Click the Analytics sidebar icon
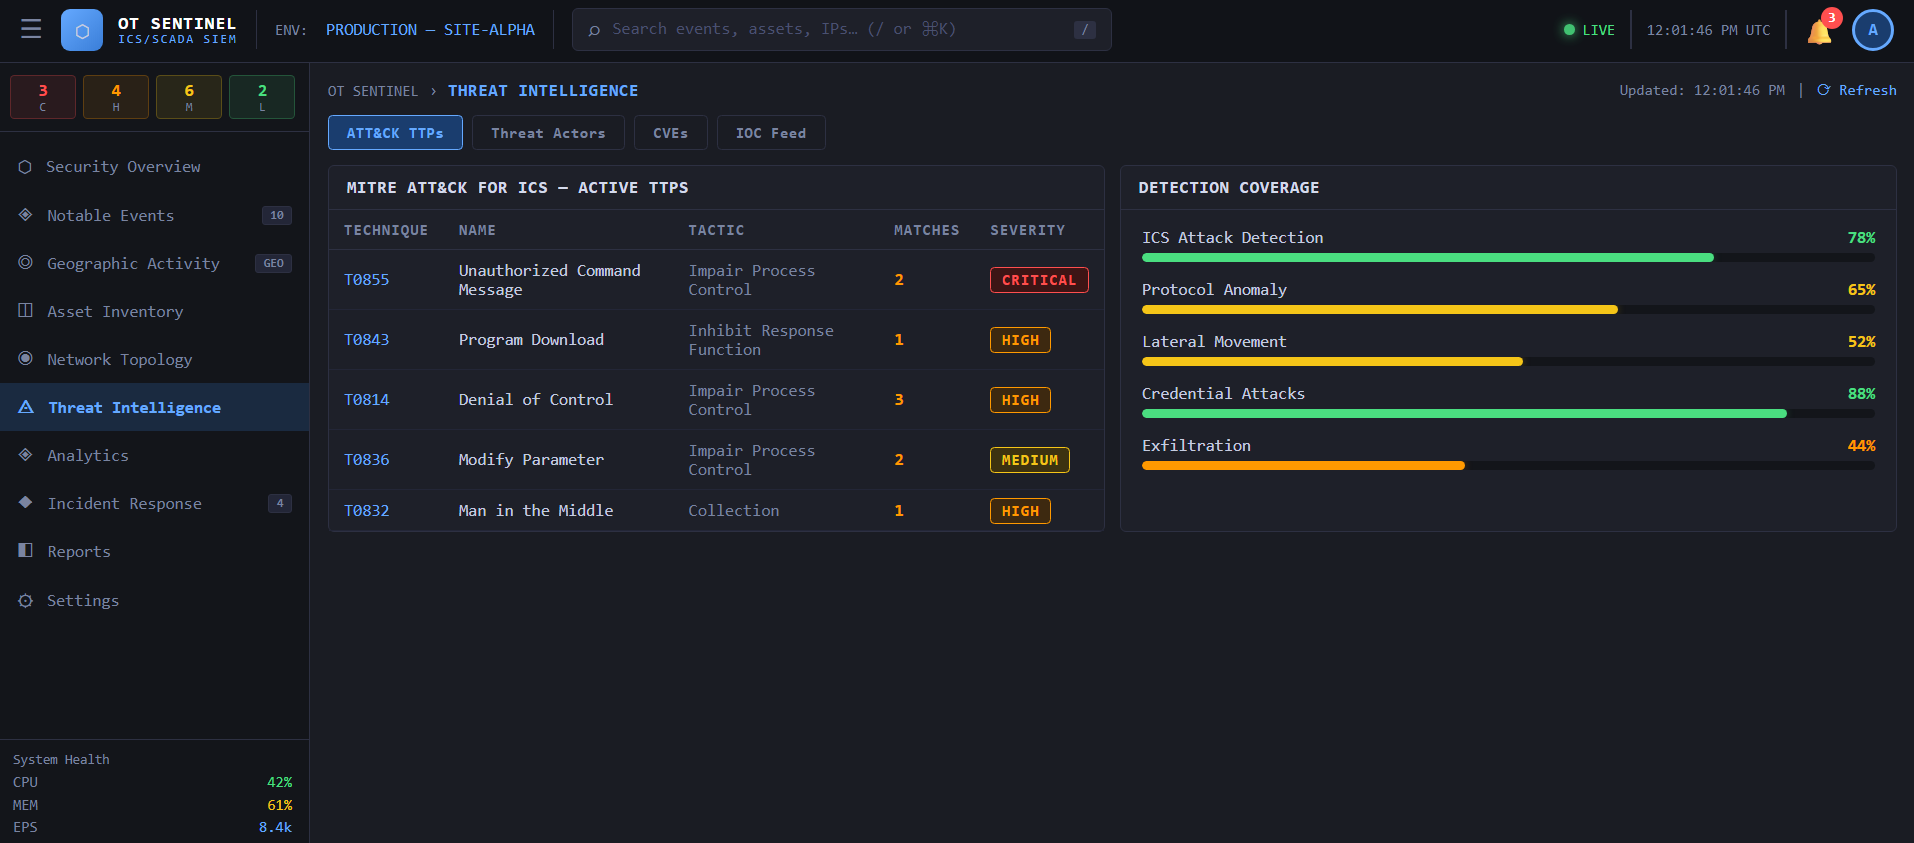This screenshot has width=1914, height=843. coord(26,455)
